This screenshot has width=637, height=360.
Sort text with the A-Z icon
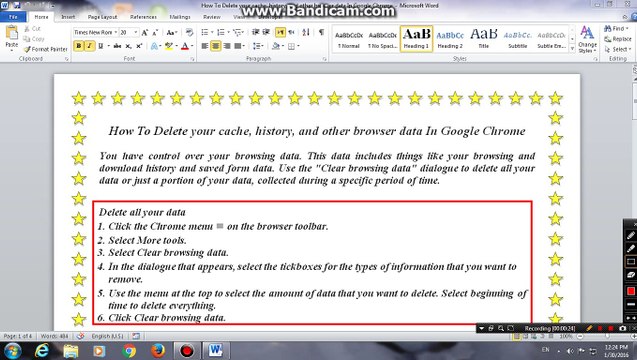pos(306,32)
